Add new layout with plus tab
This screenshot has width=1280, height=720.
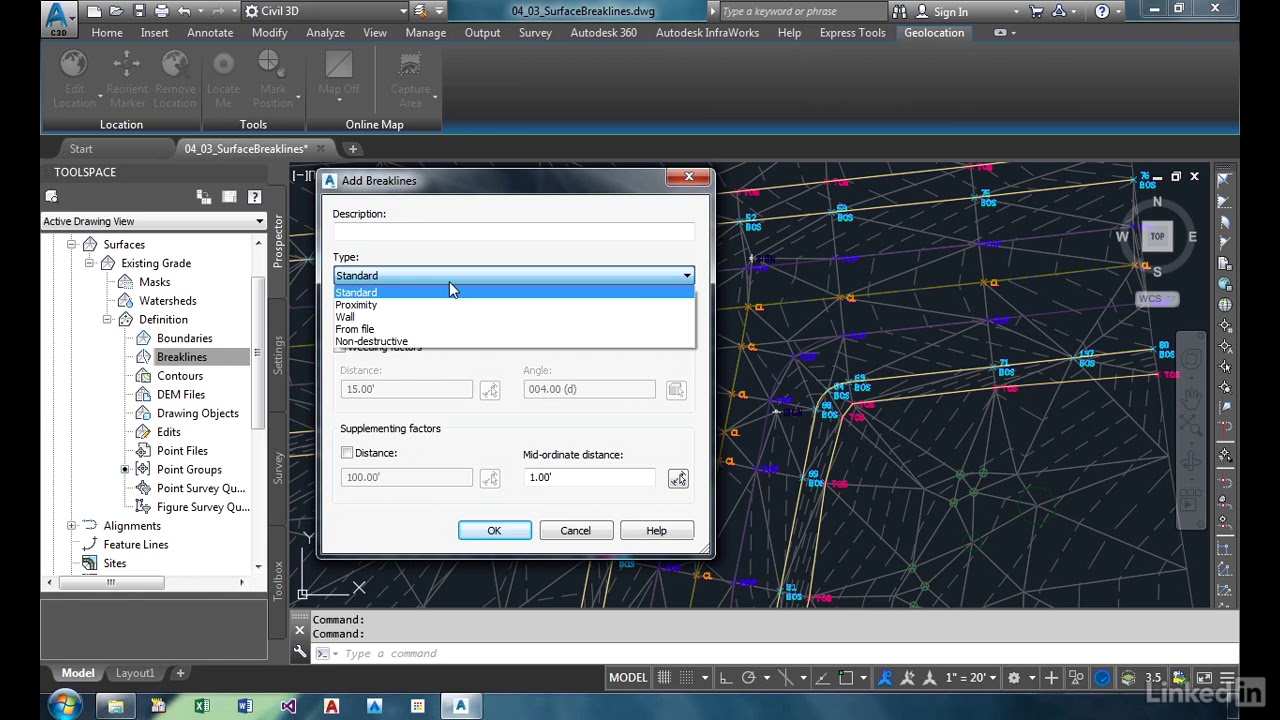(x=180, y=673)
